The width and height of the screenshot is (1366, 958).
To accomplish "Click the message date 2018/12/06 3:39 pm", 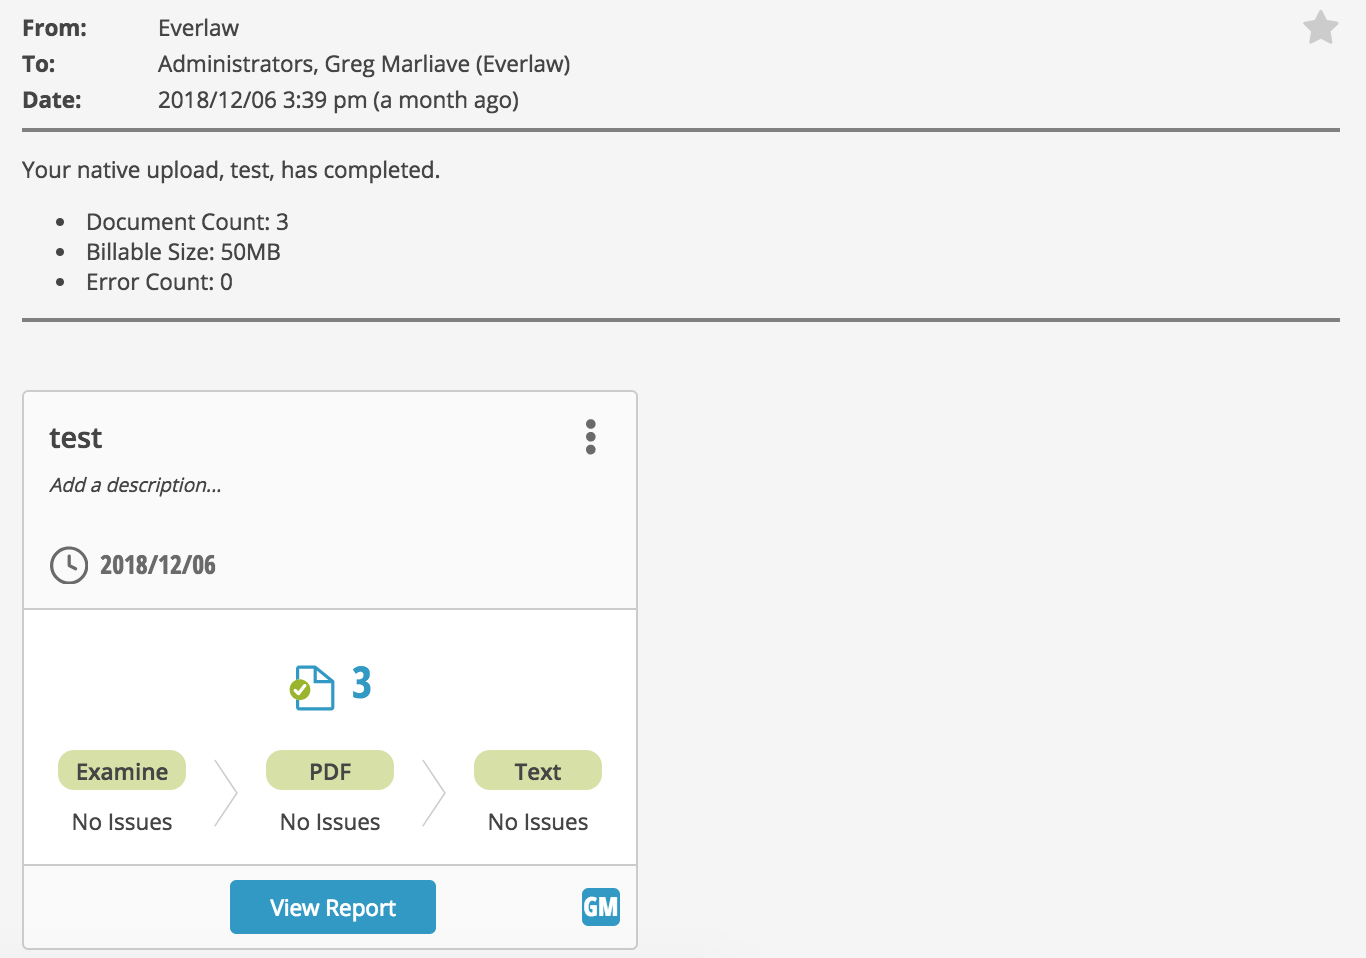I will pyautogui.click(x=338, y=100).
